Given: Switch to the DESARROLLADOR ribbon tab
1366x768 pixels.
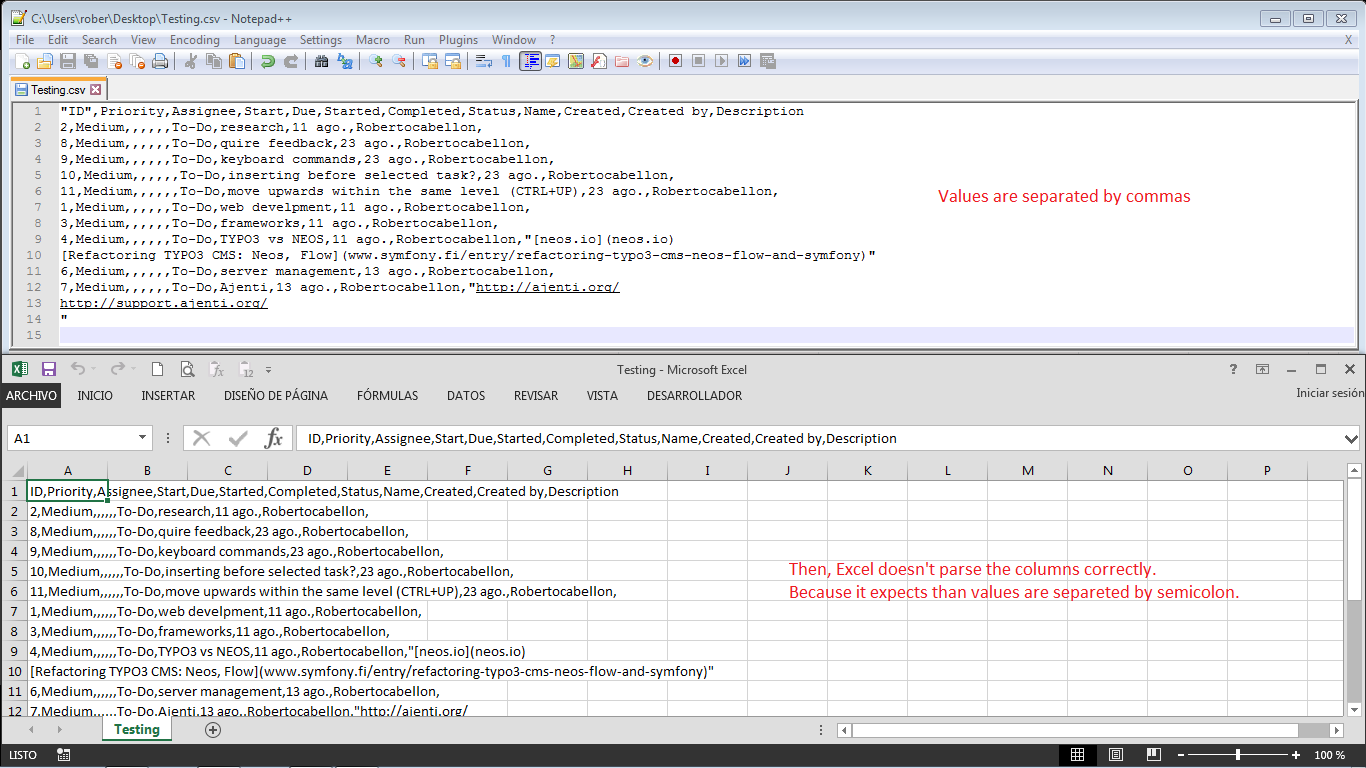Looking at the screenshot, I should [x=694, y=396].
